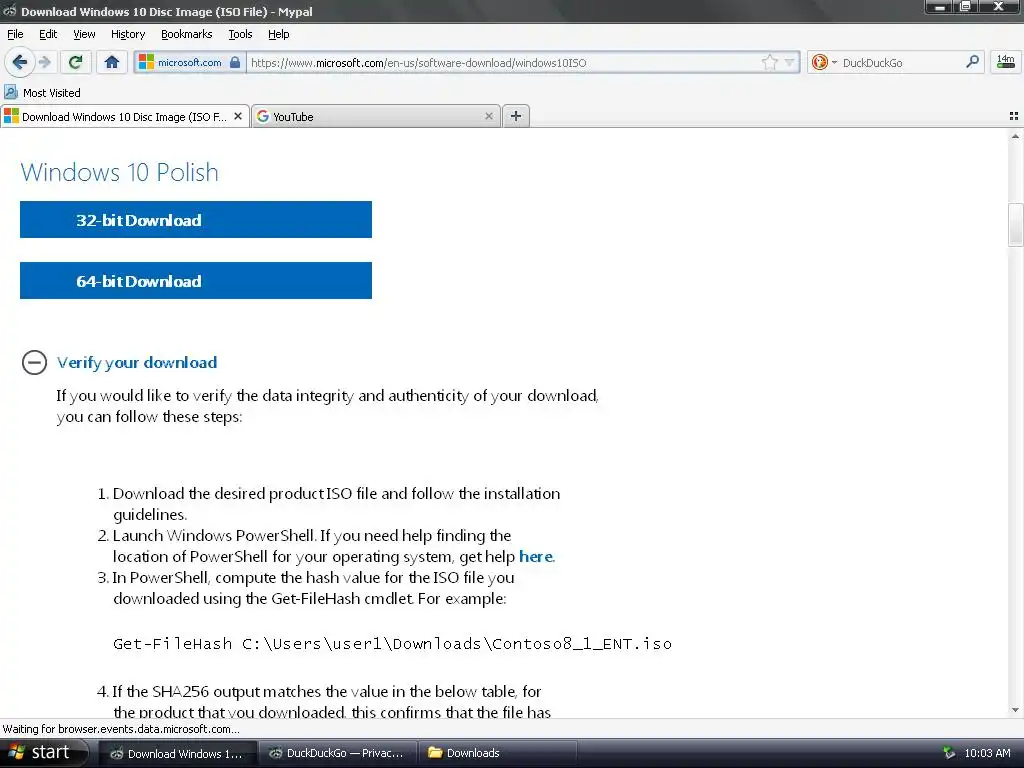Viewport: 1024px width, 768px height.
Task: Click the Forward arrow button
Action: click(44, 62)
